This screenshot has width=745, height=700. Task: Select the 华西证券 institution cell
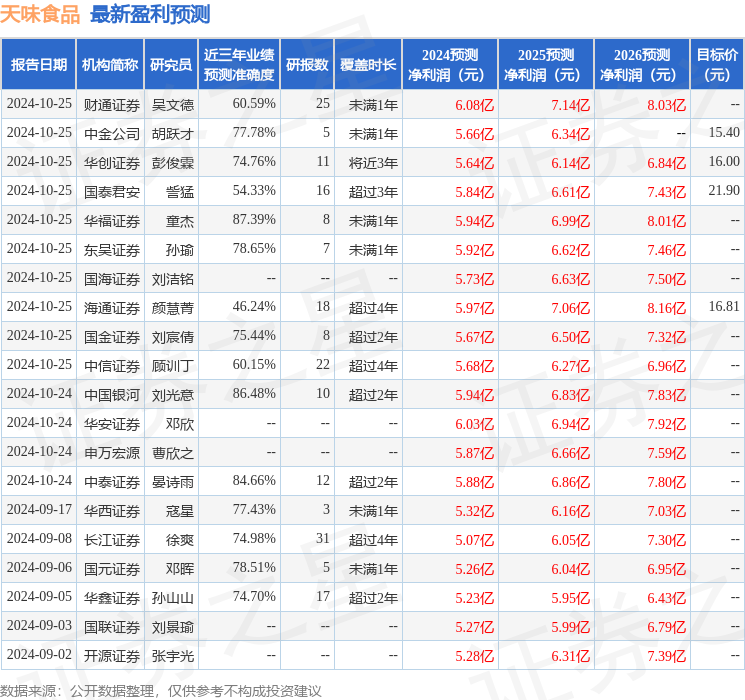pyautogui.click(x=112, y=510)
